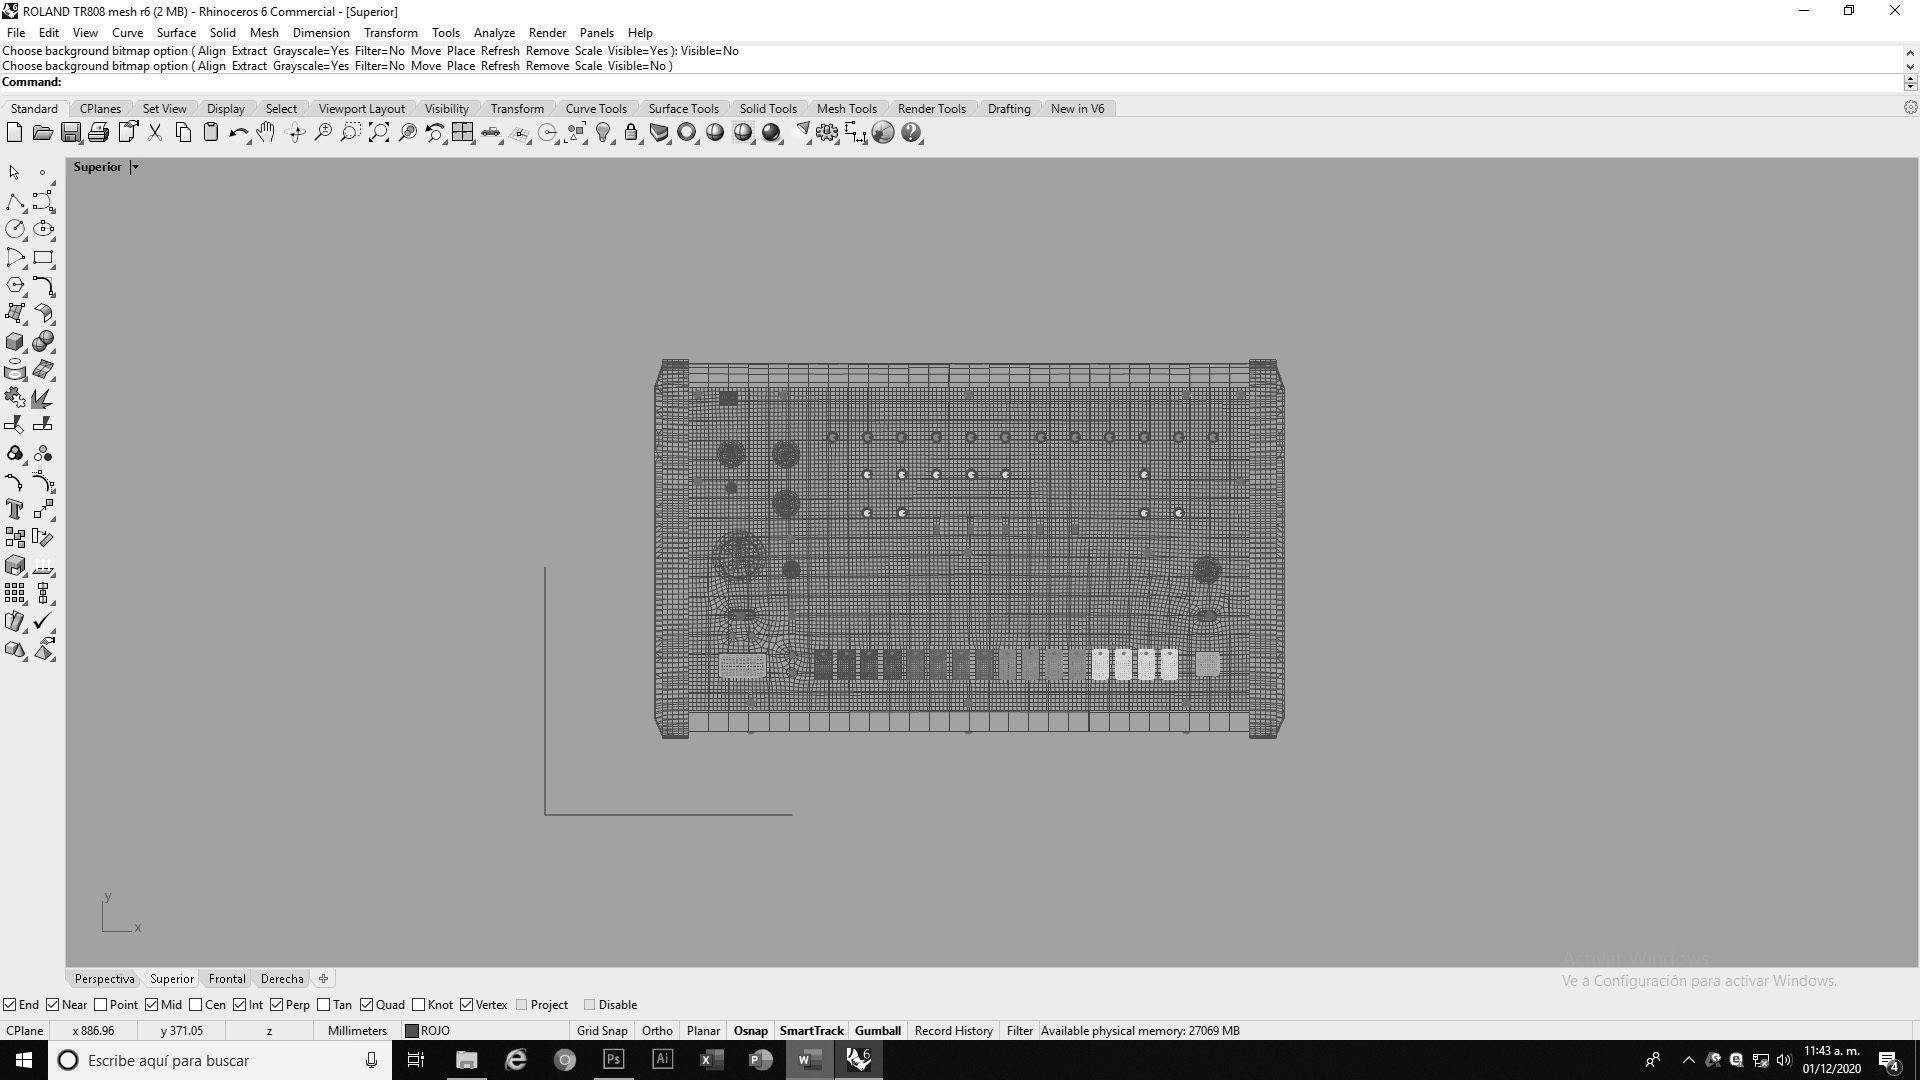Switch to the Mesh Tools toolbar tab
1920x1080 pixels.
(846, 109)
